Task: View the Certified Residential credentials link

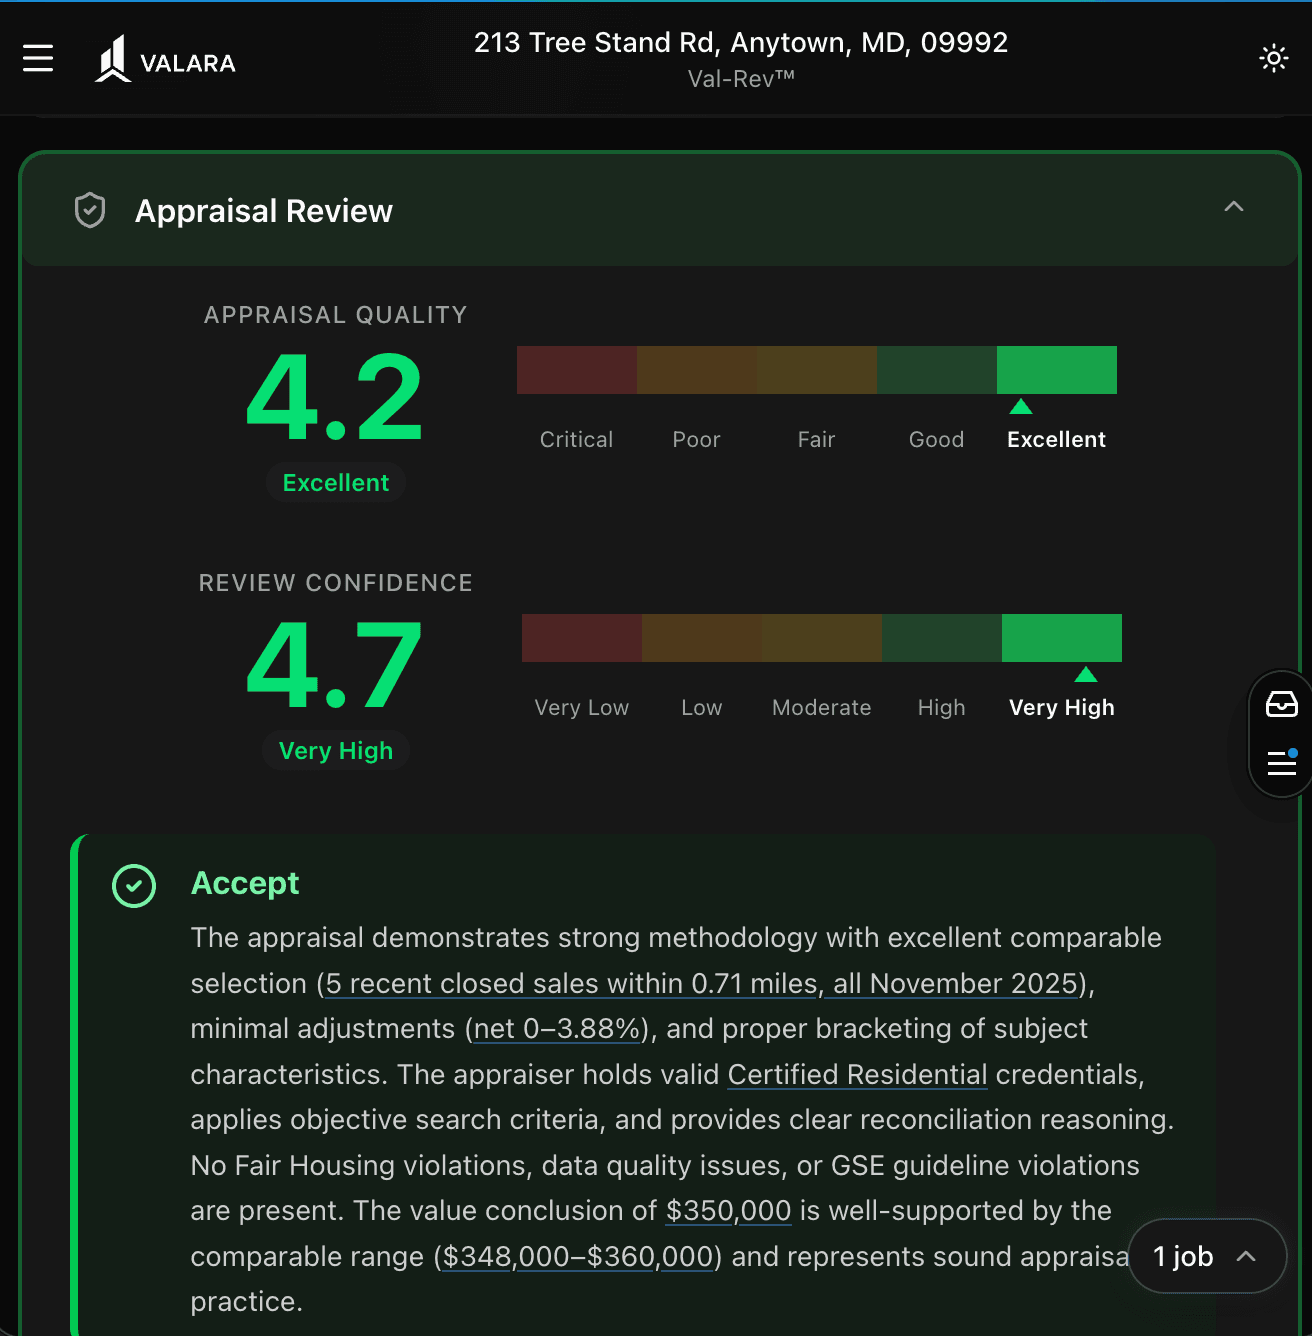Action: click(x=857, y=1074)
